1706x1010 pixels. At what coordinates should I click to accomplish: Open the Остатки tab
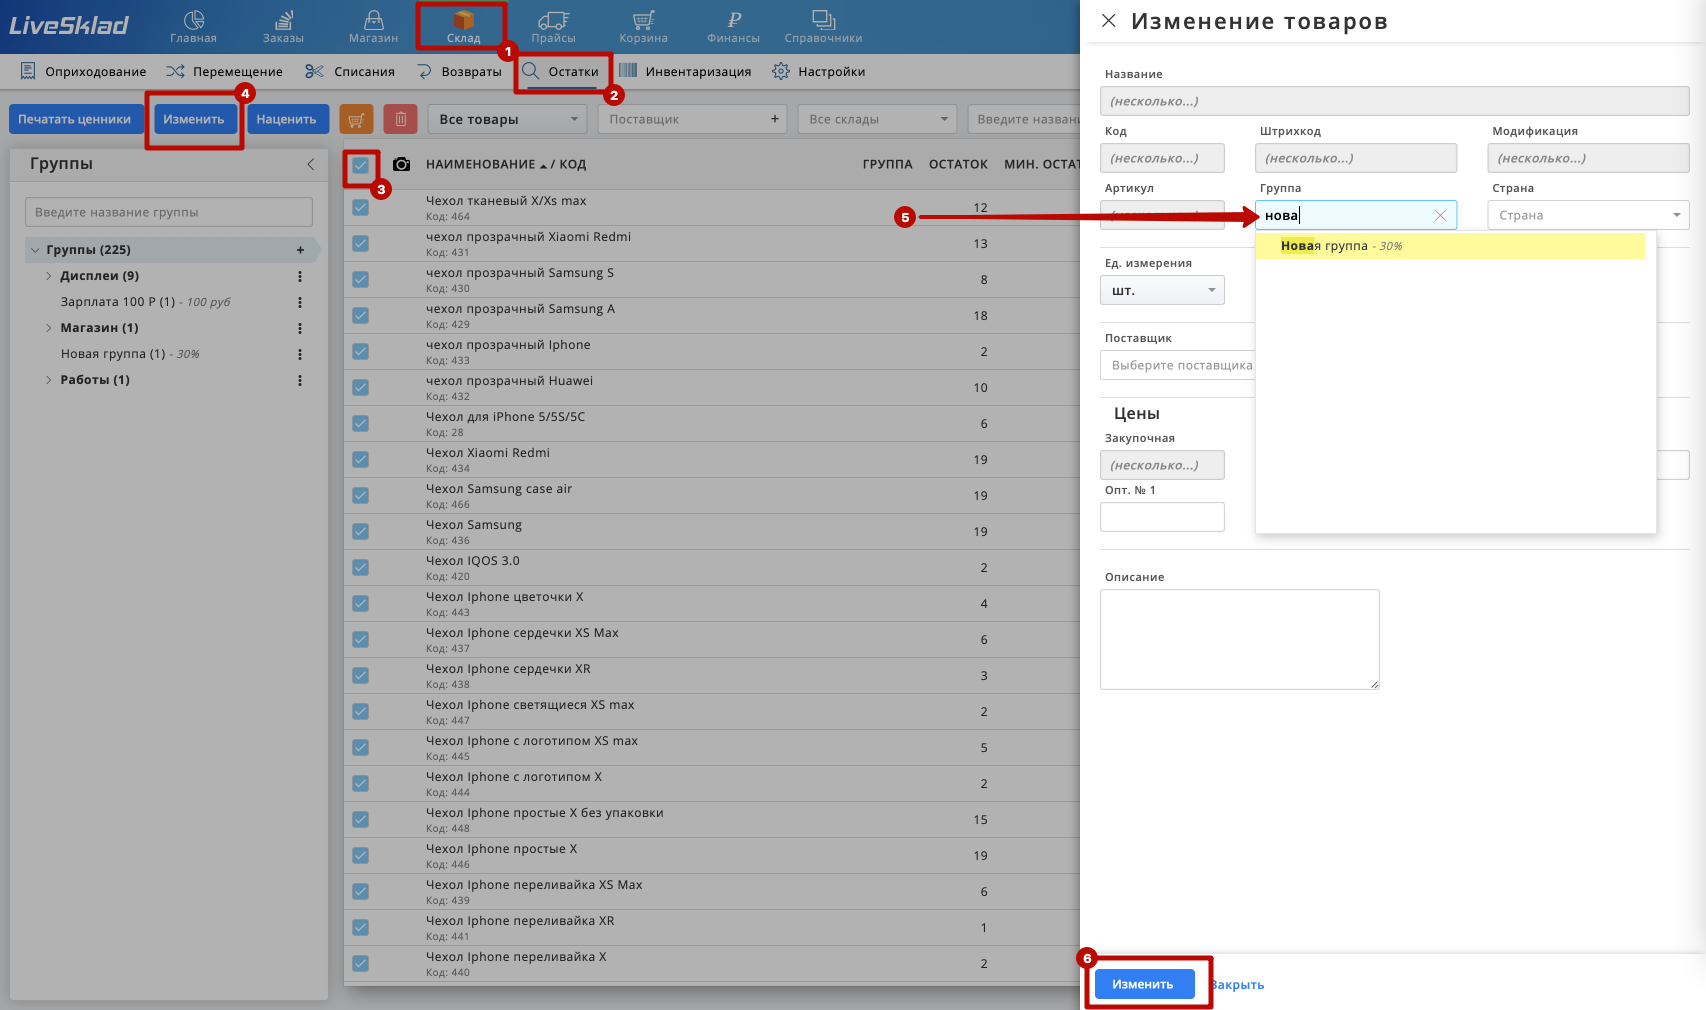click(x=561, y=71)
